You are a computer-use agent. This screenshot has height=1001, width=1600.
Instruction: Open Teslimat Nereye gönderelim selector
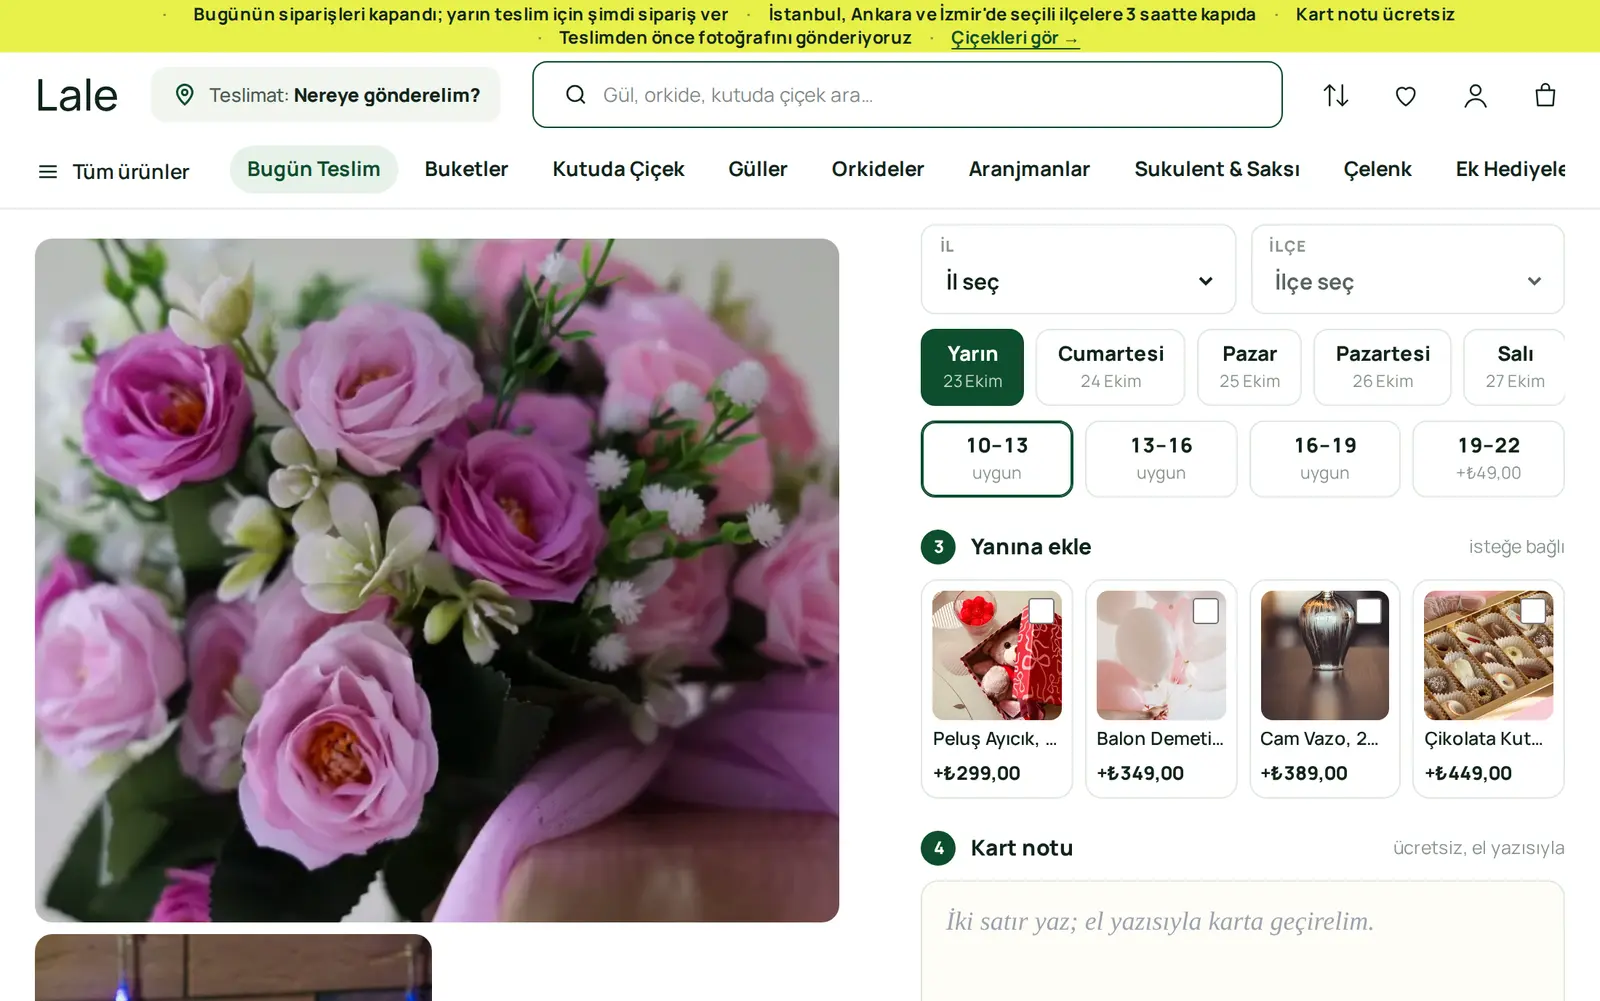click(x=326, y=95)
